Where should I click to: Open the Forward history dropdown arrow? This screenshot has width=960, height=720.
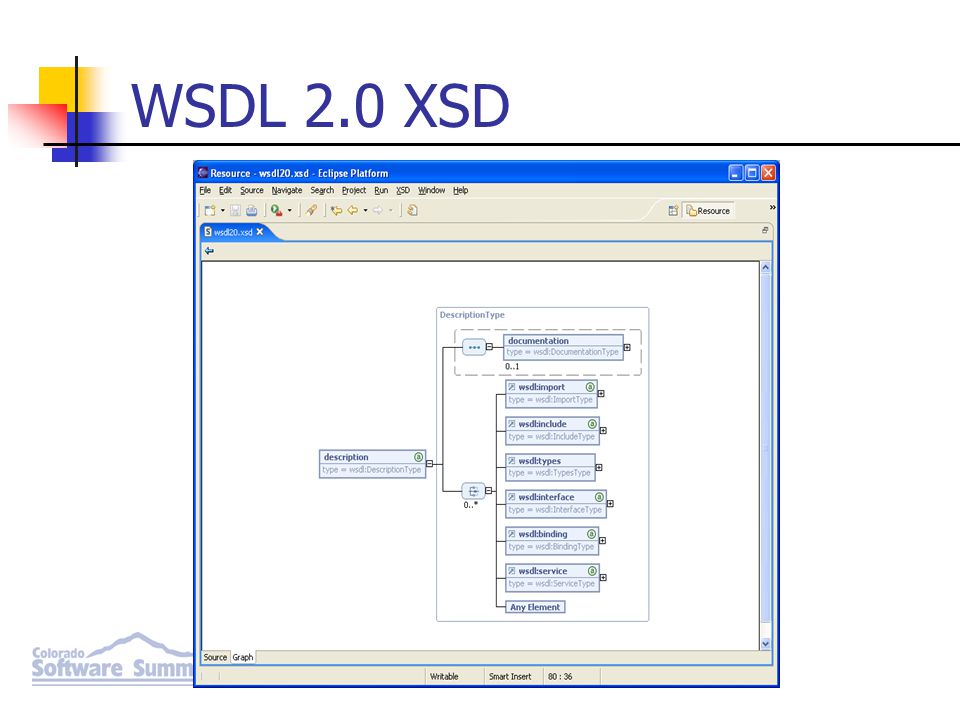[x=391, y=211]
